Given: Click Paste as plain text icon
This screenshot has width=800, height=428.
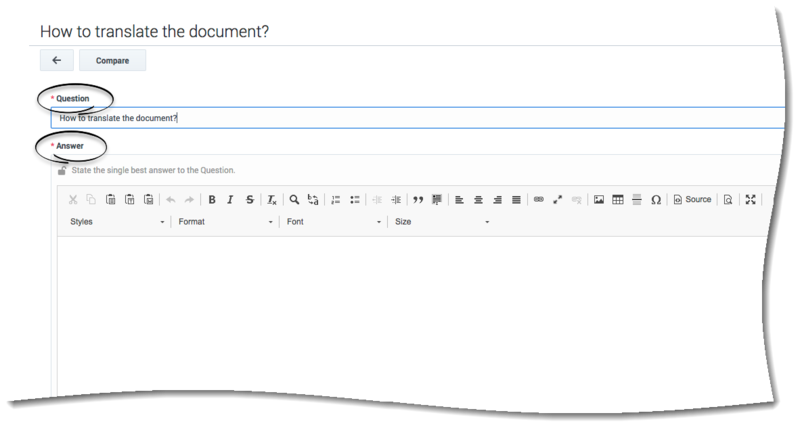Looking at the screenshot, I should [130, 199].
